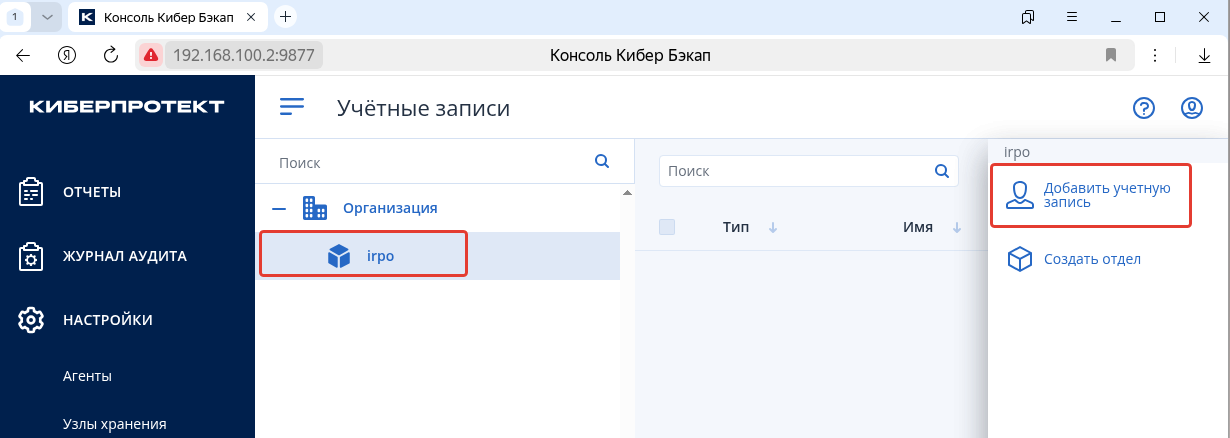1230x438 pixels.
Task: Open the tab list dropdown chevron
Action: pyautogui.click(x=47, y=17)
